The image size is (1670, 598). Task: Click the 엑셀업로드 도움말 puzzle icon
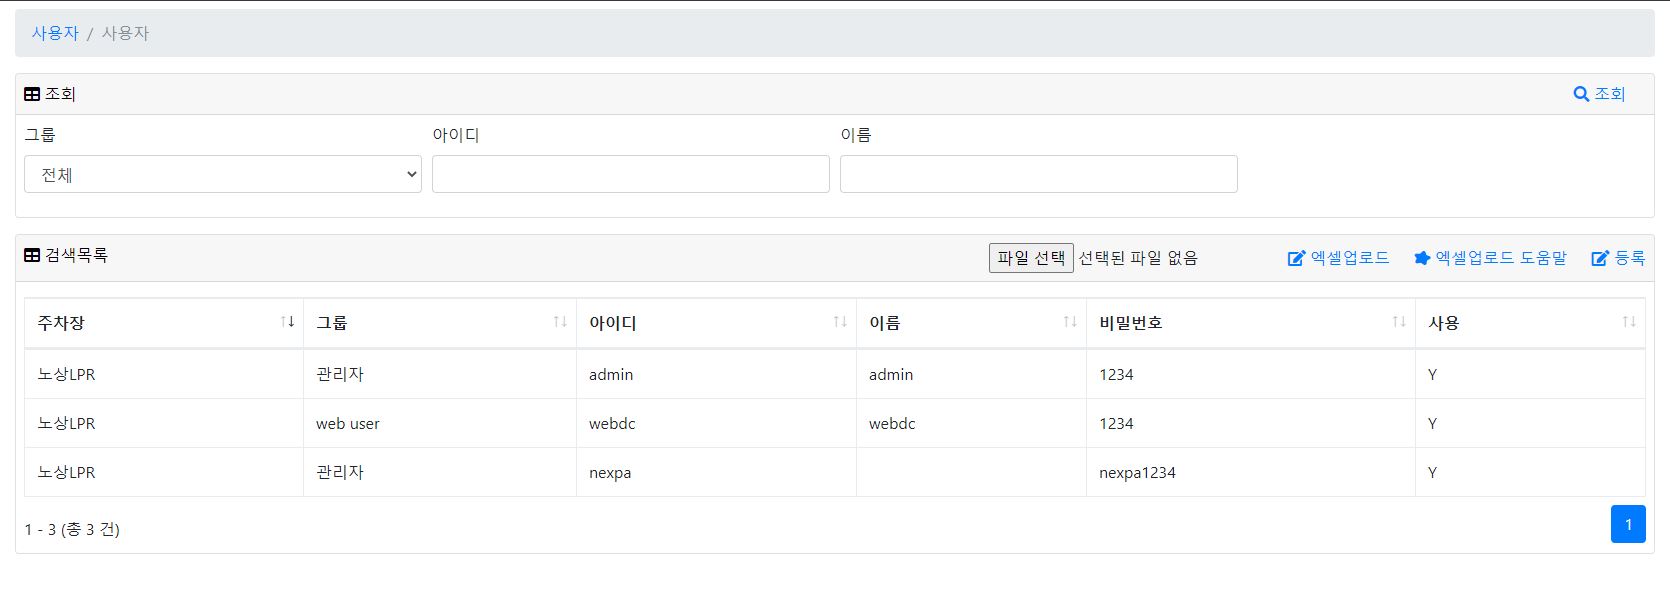(1422, 258)
